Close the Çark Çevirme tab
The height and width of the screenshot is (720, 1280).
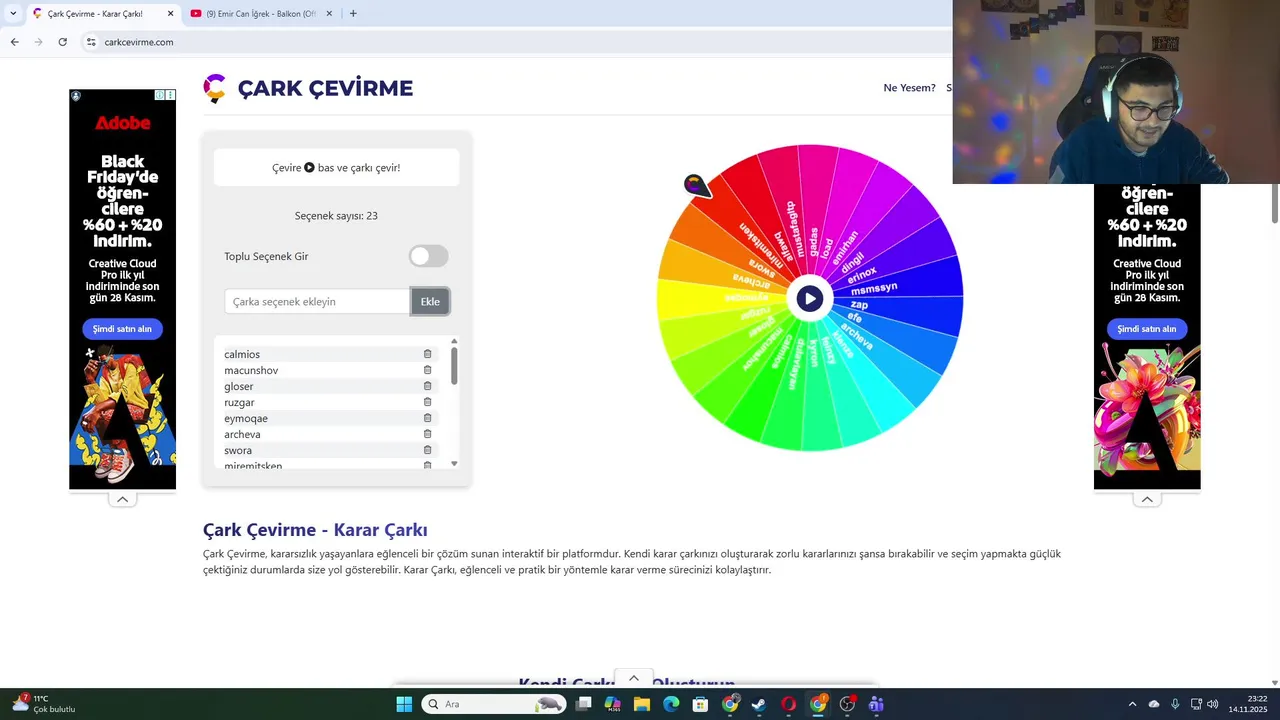coord(170,14)
